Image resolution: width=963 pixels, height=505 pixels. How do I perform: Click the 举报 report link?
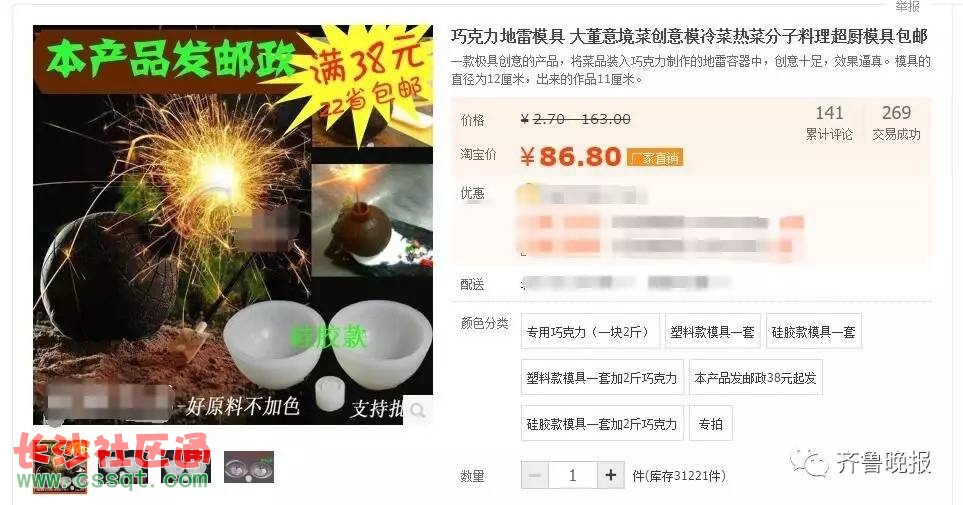coord(908,6)
